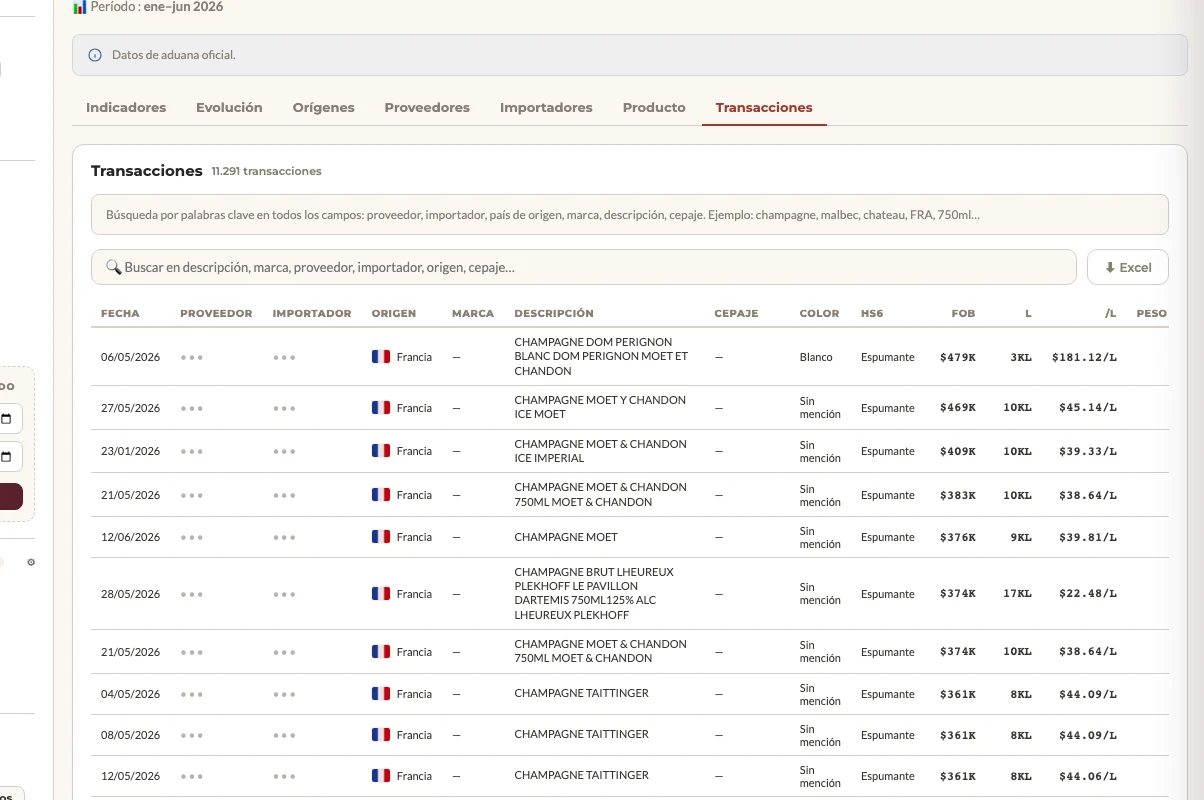Click the France flag in the 08/05/2026 row

381,735
